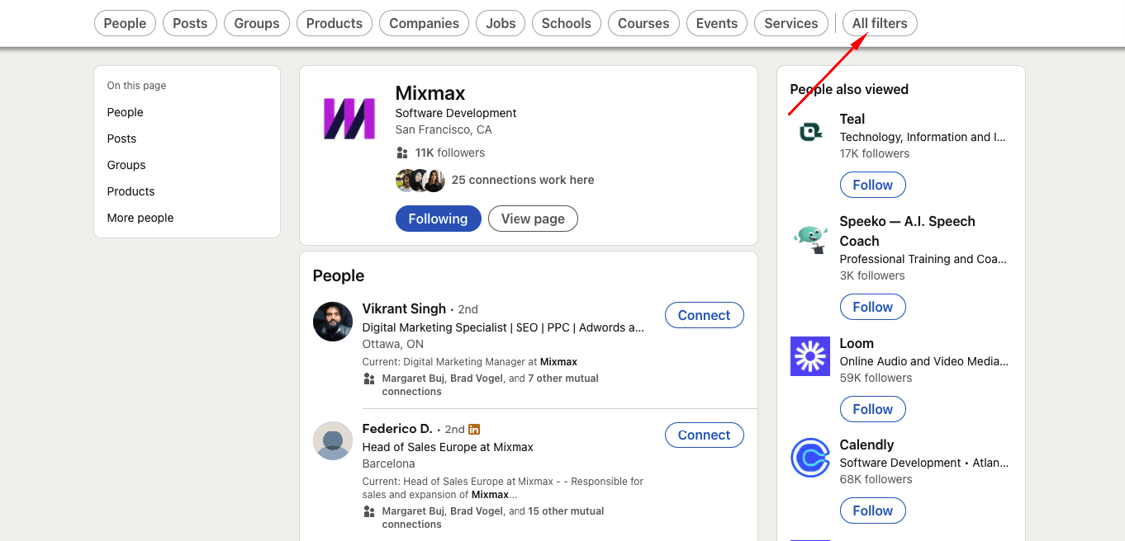The image size is (1125, 541).
Task: Open the Loom logo icon
Action: [810, 356]
